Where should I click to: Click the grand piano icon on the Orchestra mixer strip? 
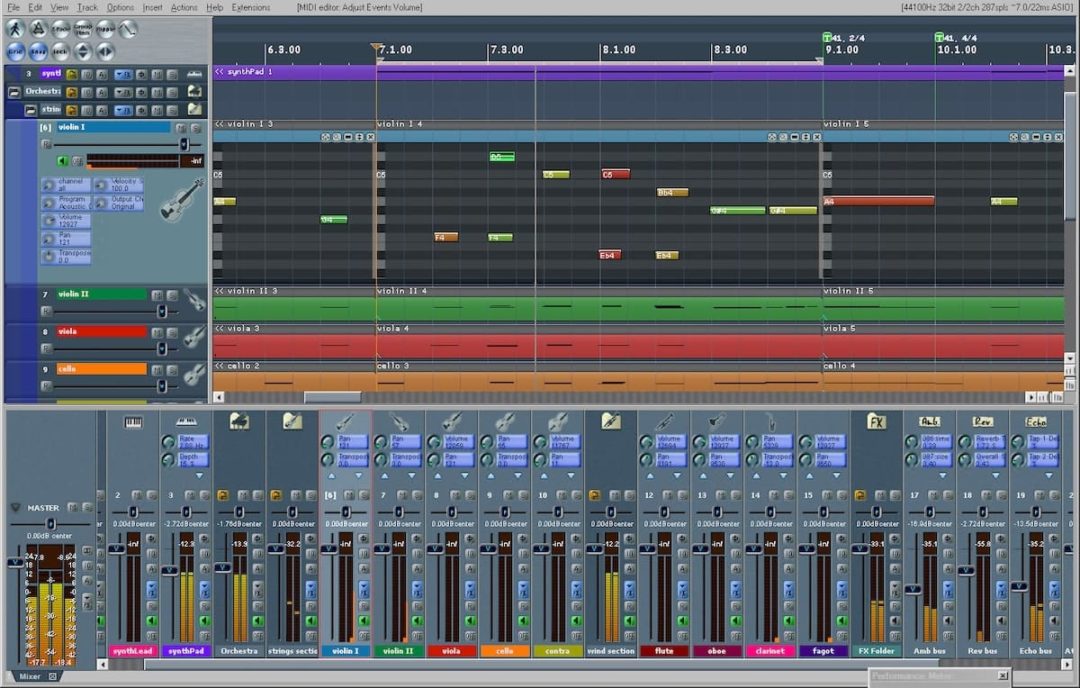click(x=238, y=420)
